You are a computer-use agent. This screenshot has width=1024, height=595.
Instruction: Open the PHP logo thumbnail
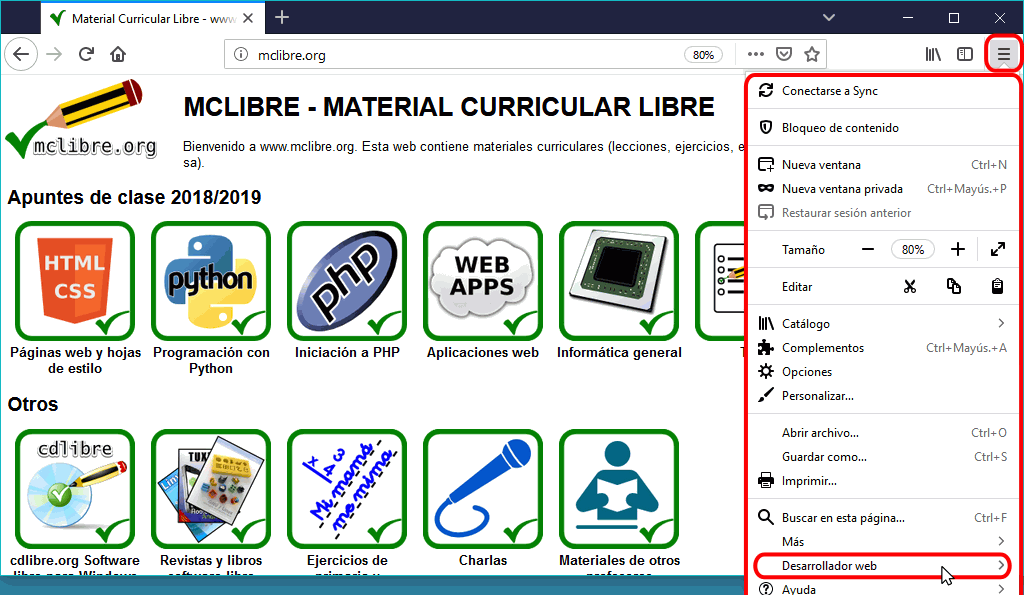(347, 281)
